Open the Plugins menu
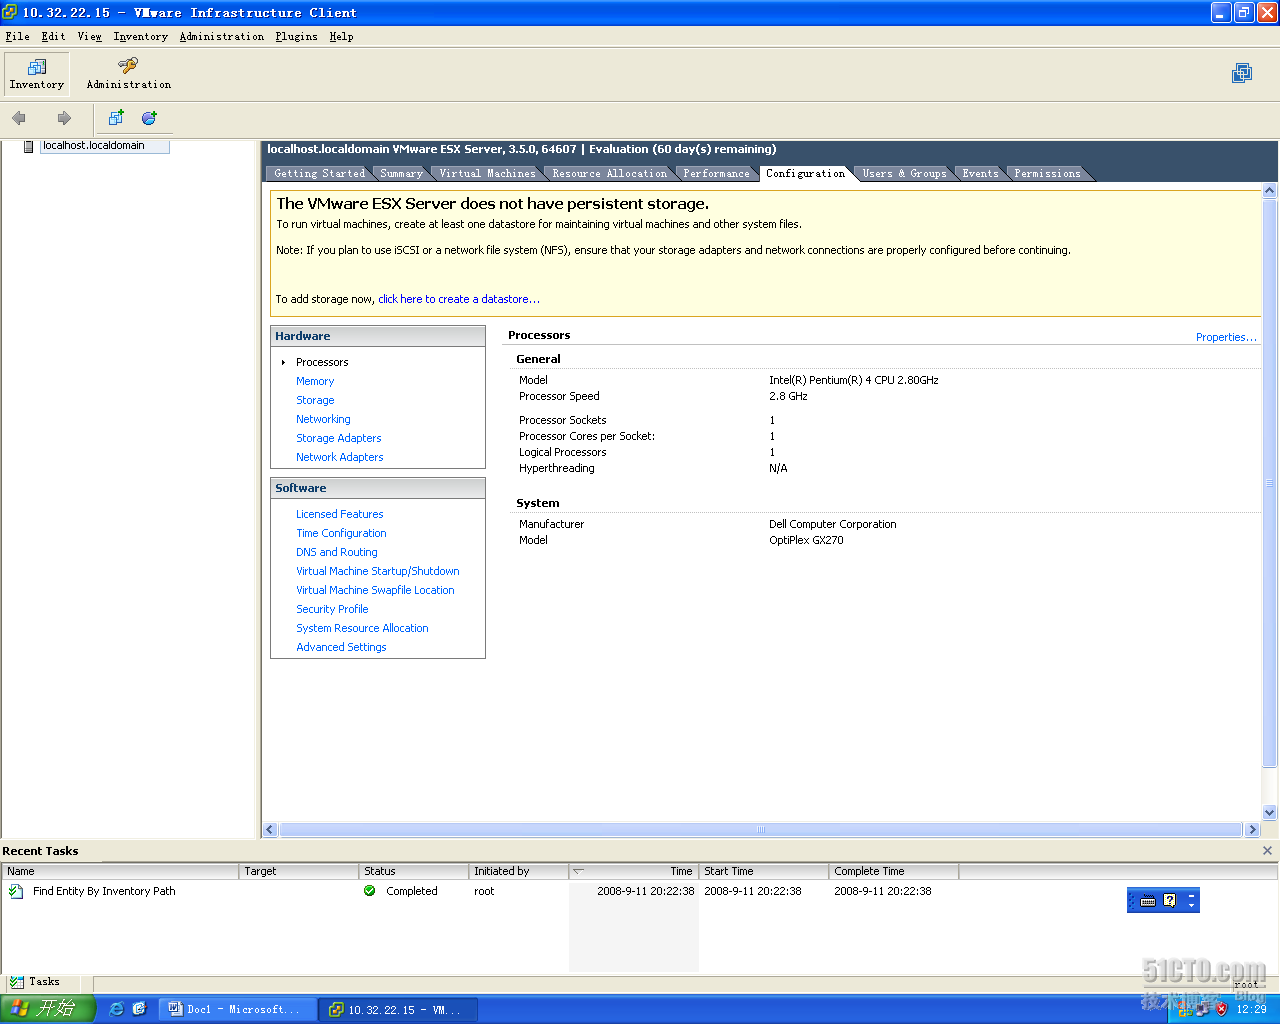This screenshot has width=1280, height=1024. click(x=297, y=37)
